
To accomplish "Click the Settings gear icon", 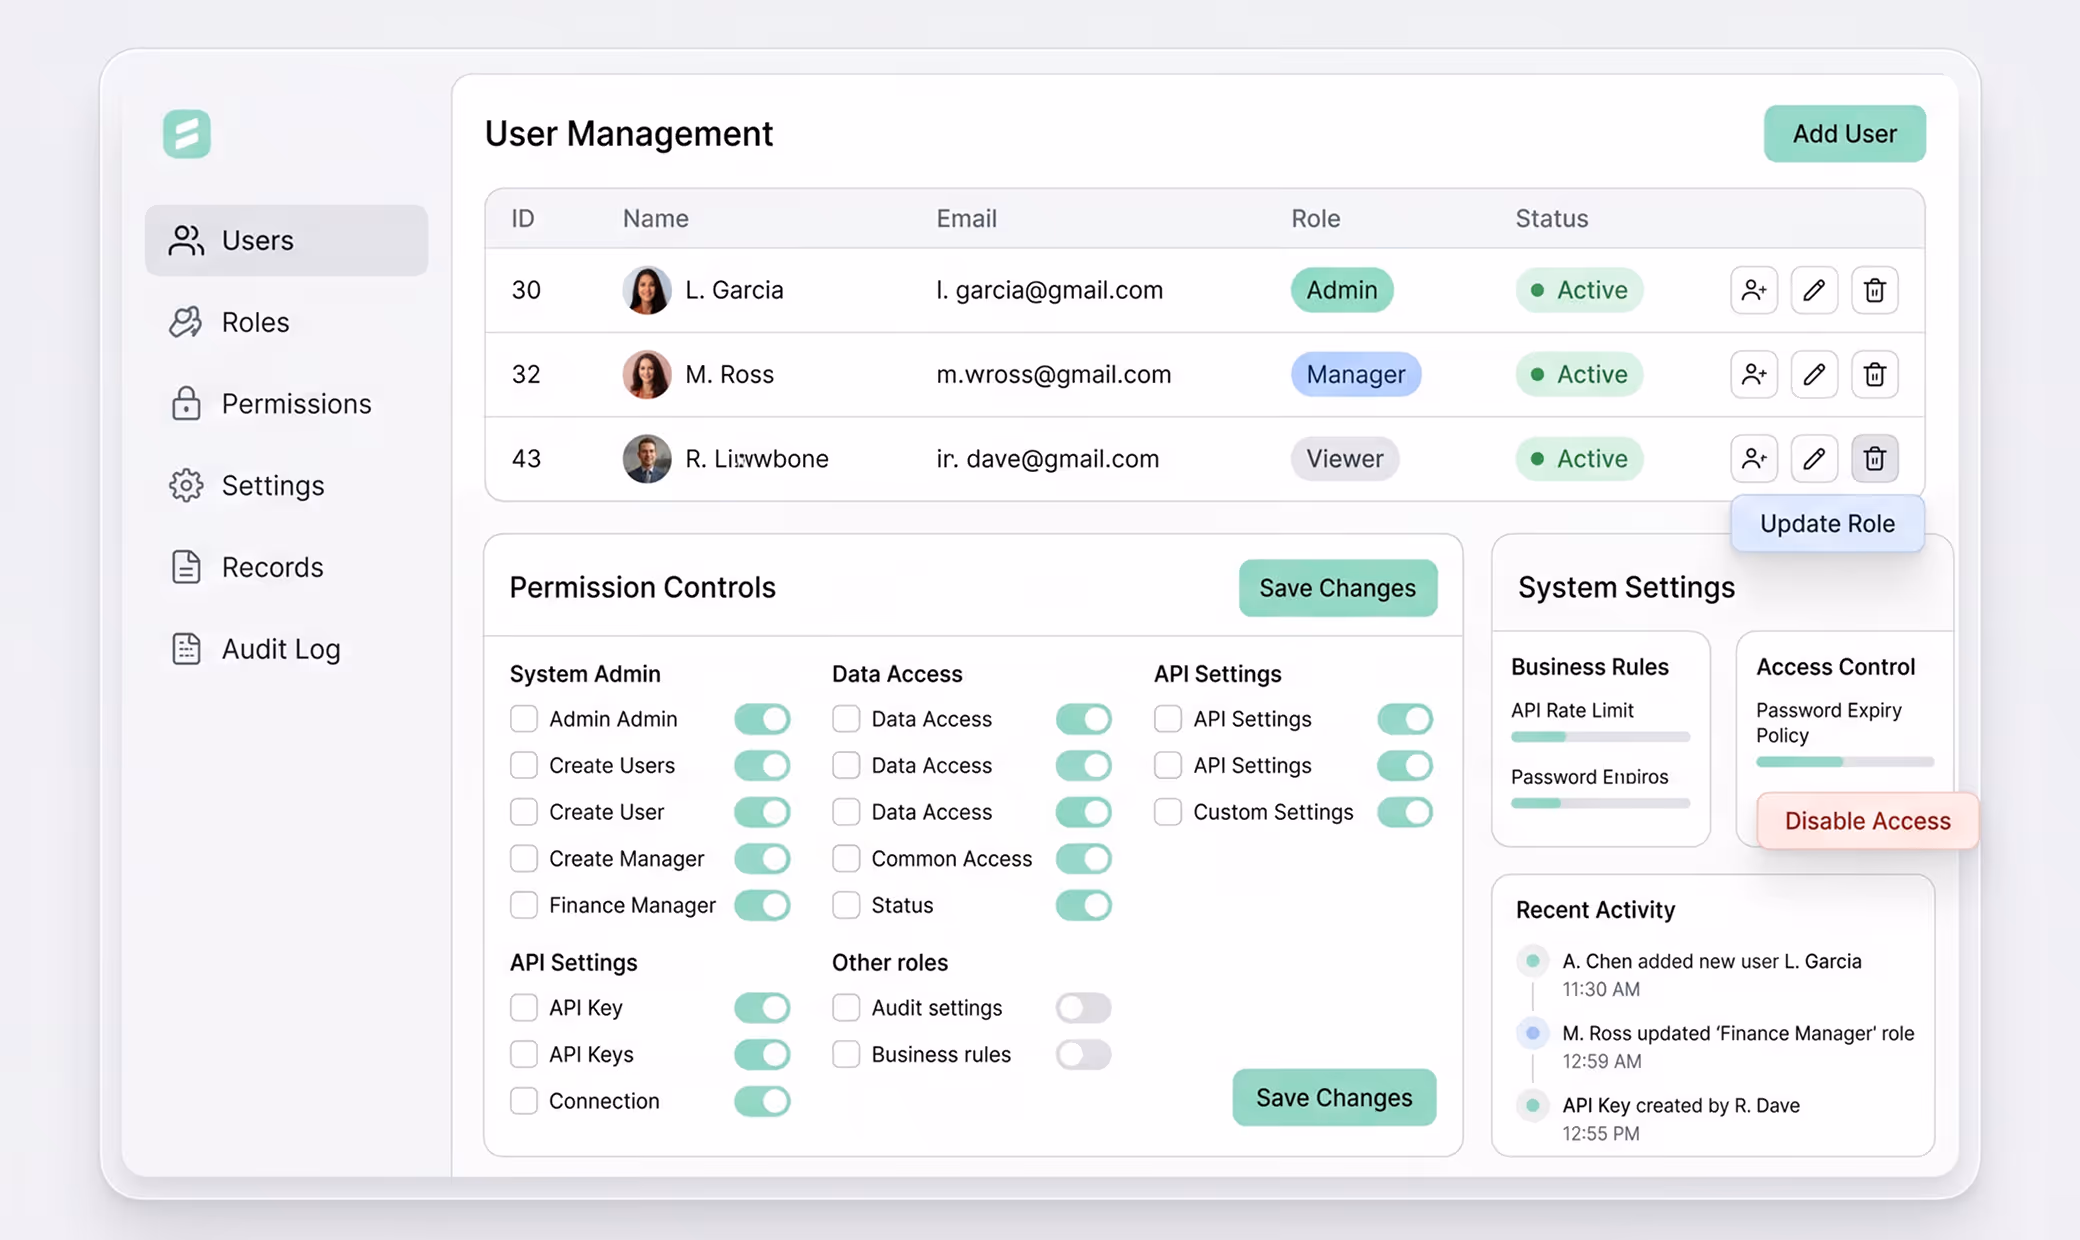I will tap(186, 485).
